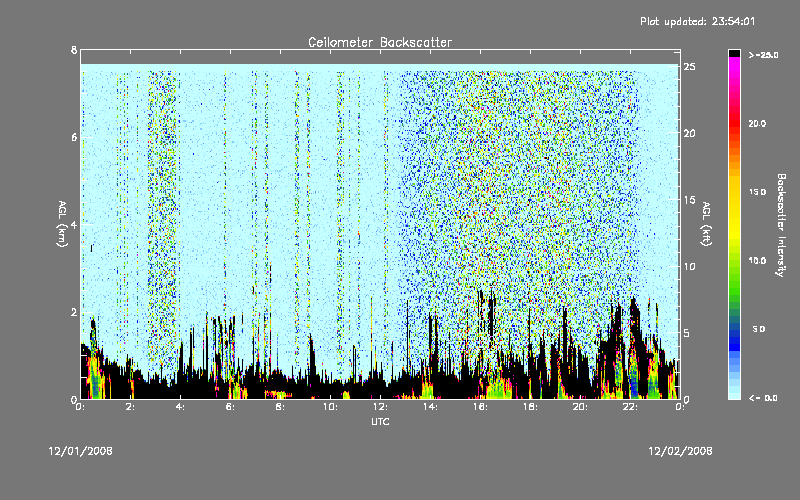Click the "18:" tick on the UTC axis
The image size is (800, 500).
coord(531,407)
